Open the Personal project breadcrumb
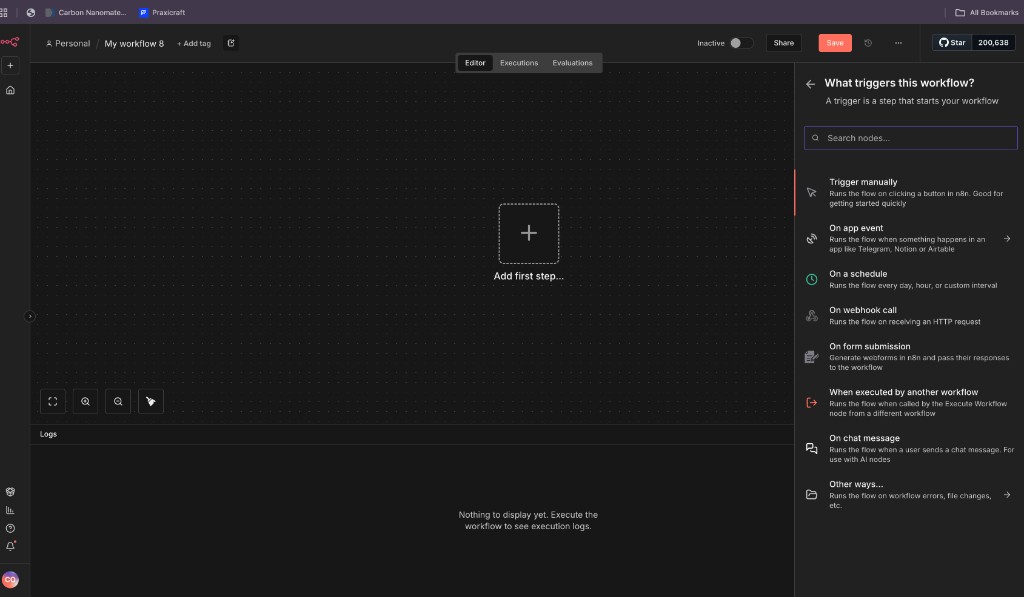Image resolution: width=1024 pixels, height=597 pixels. 68,44
